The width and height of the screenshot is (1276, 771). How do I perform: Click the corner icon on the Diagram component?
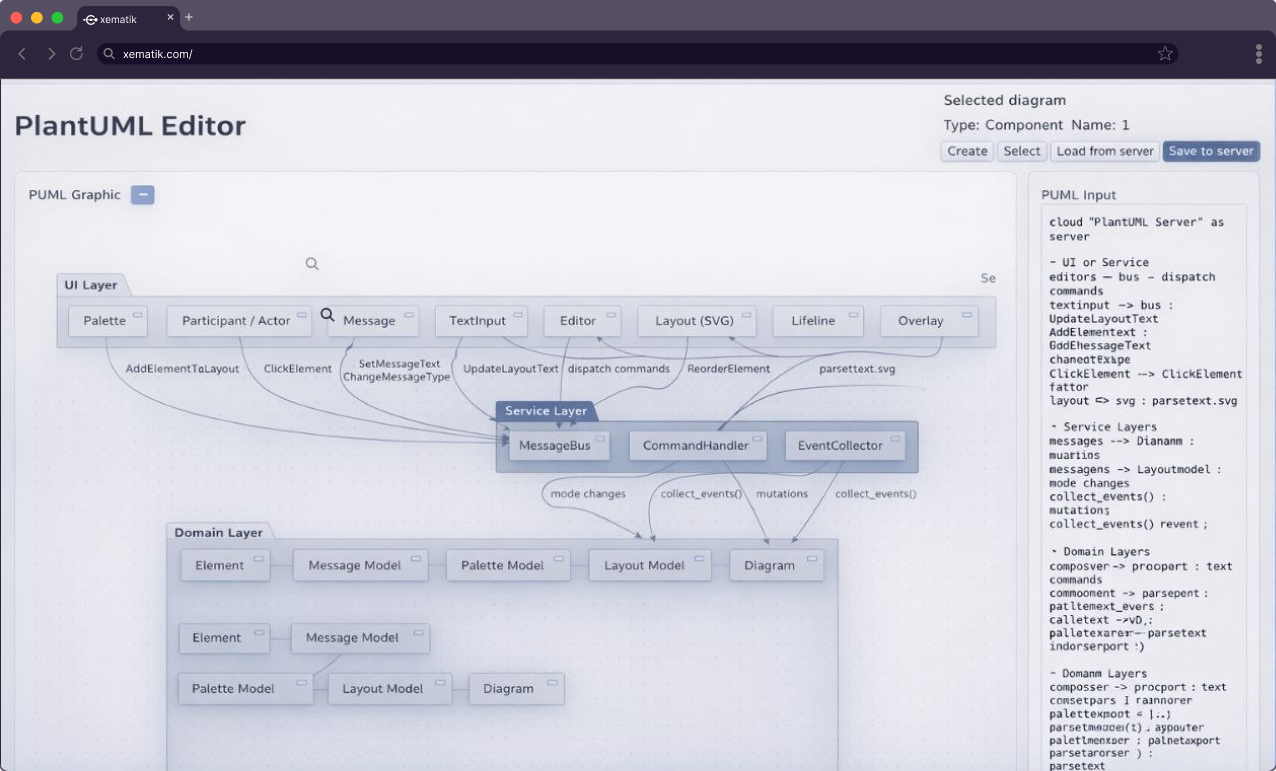(811, 557)
